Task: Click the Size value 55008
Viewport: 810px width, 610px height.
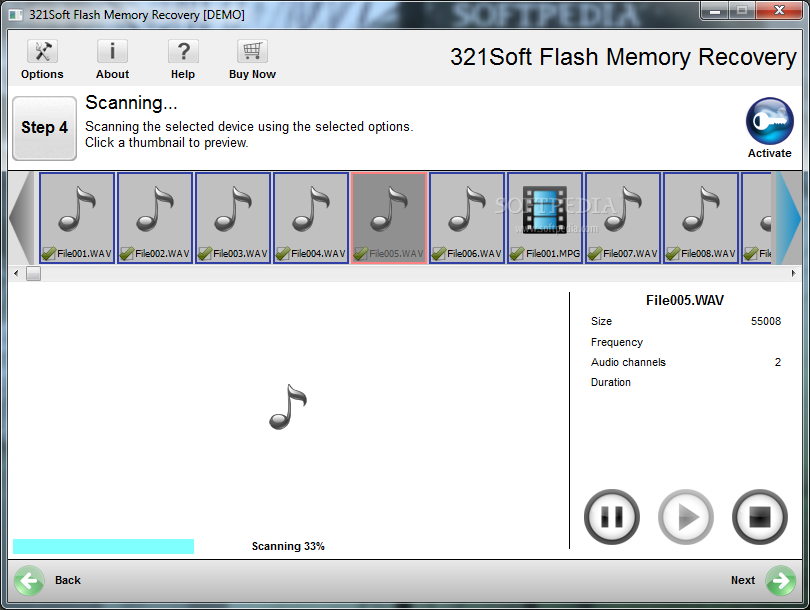Action: pyautogui.click(x=766, y=321)
